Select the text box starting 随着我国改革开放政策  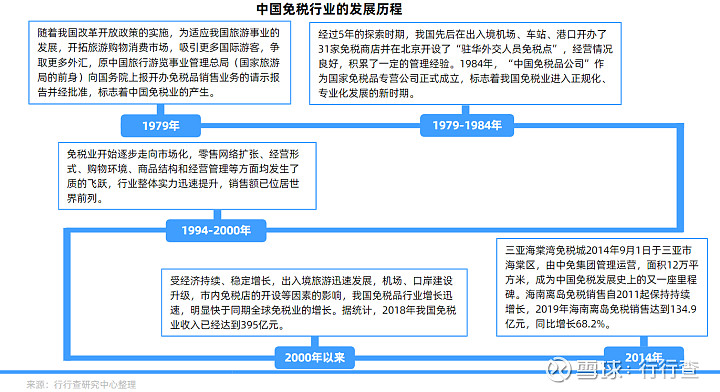[159, 62]
